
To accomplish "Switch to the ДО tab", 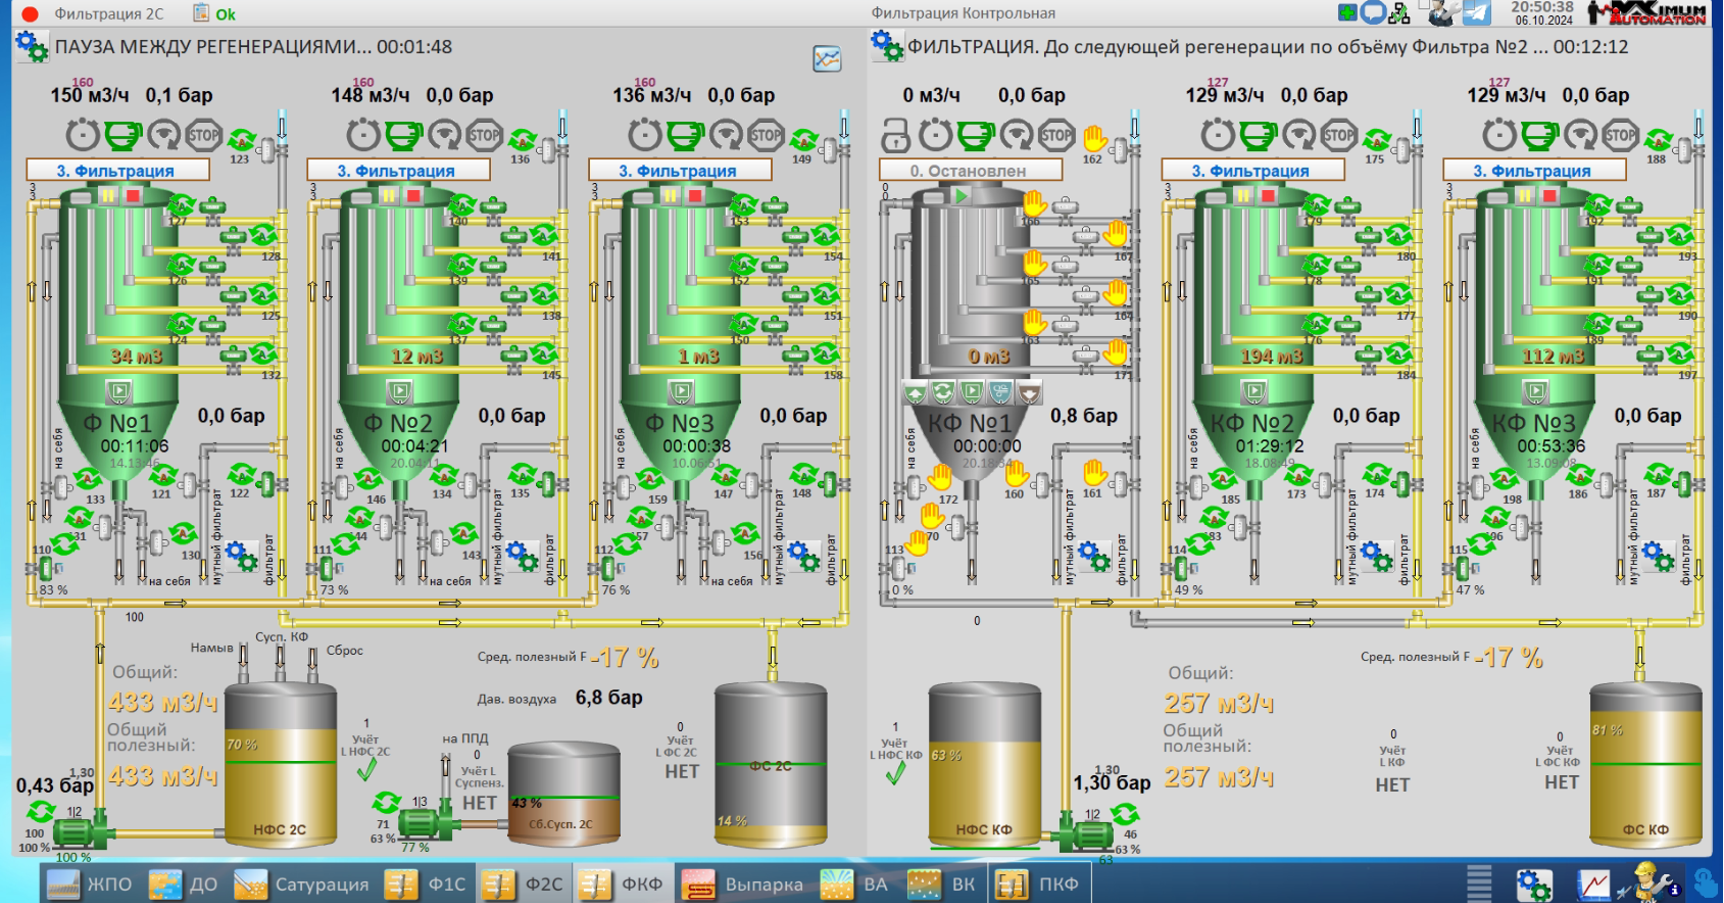I will (x=185, y=884).
